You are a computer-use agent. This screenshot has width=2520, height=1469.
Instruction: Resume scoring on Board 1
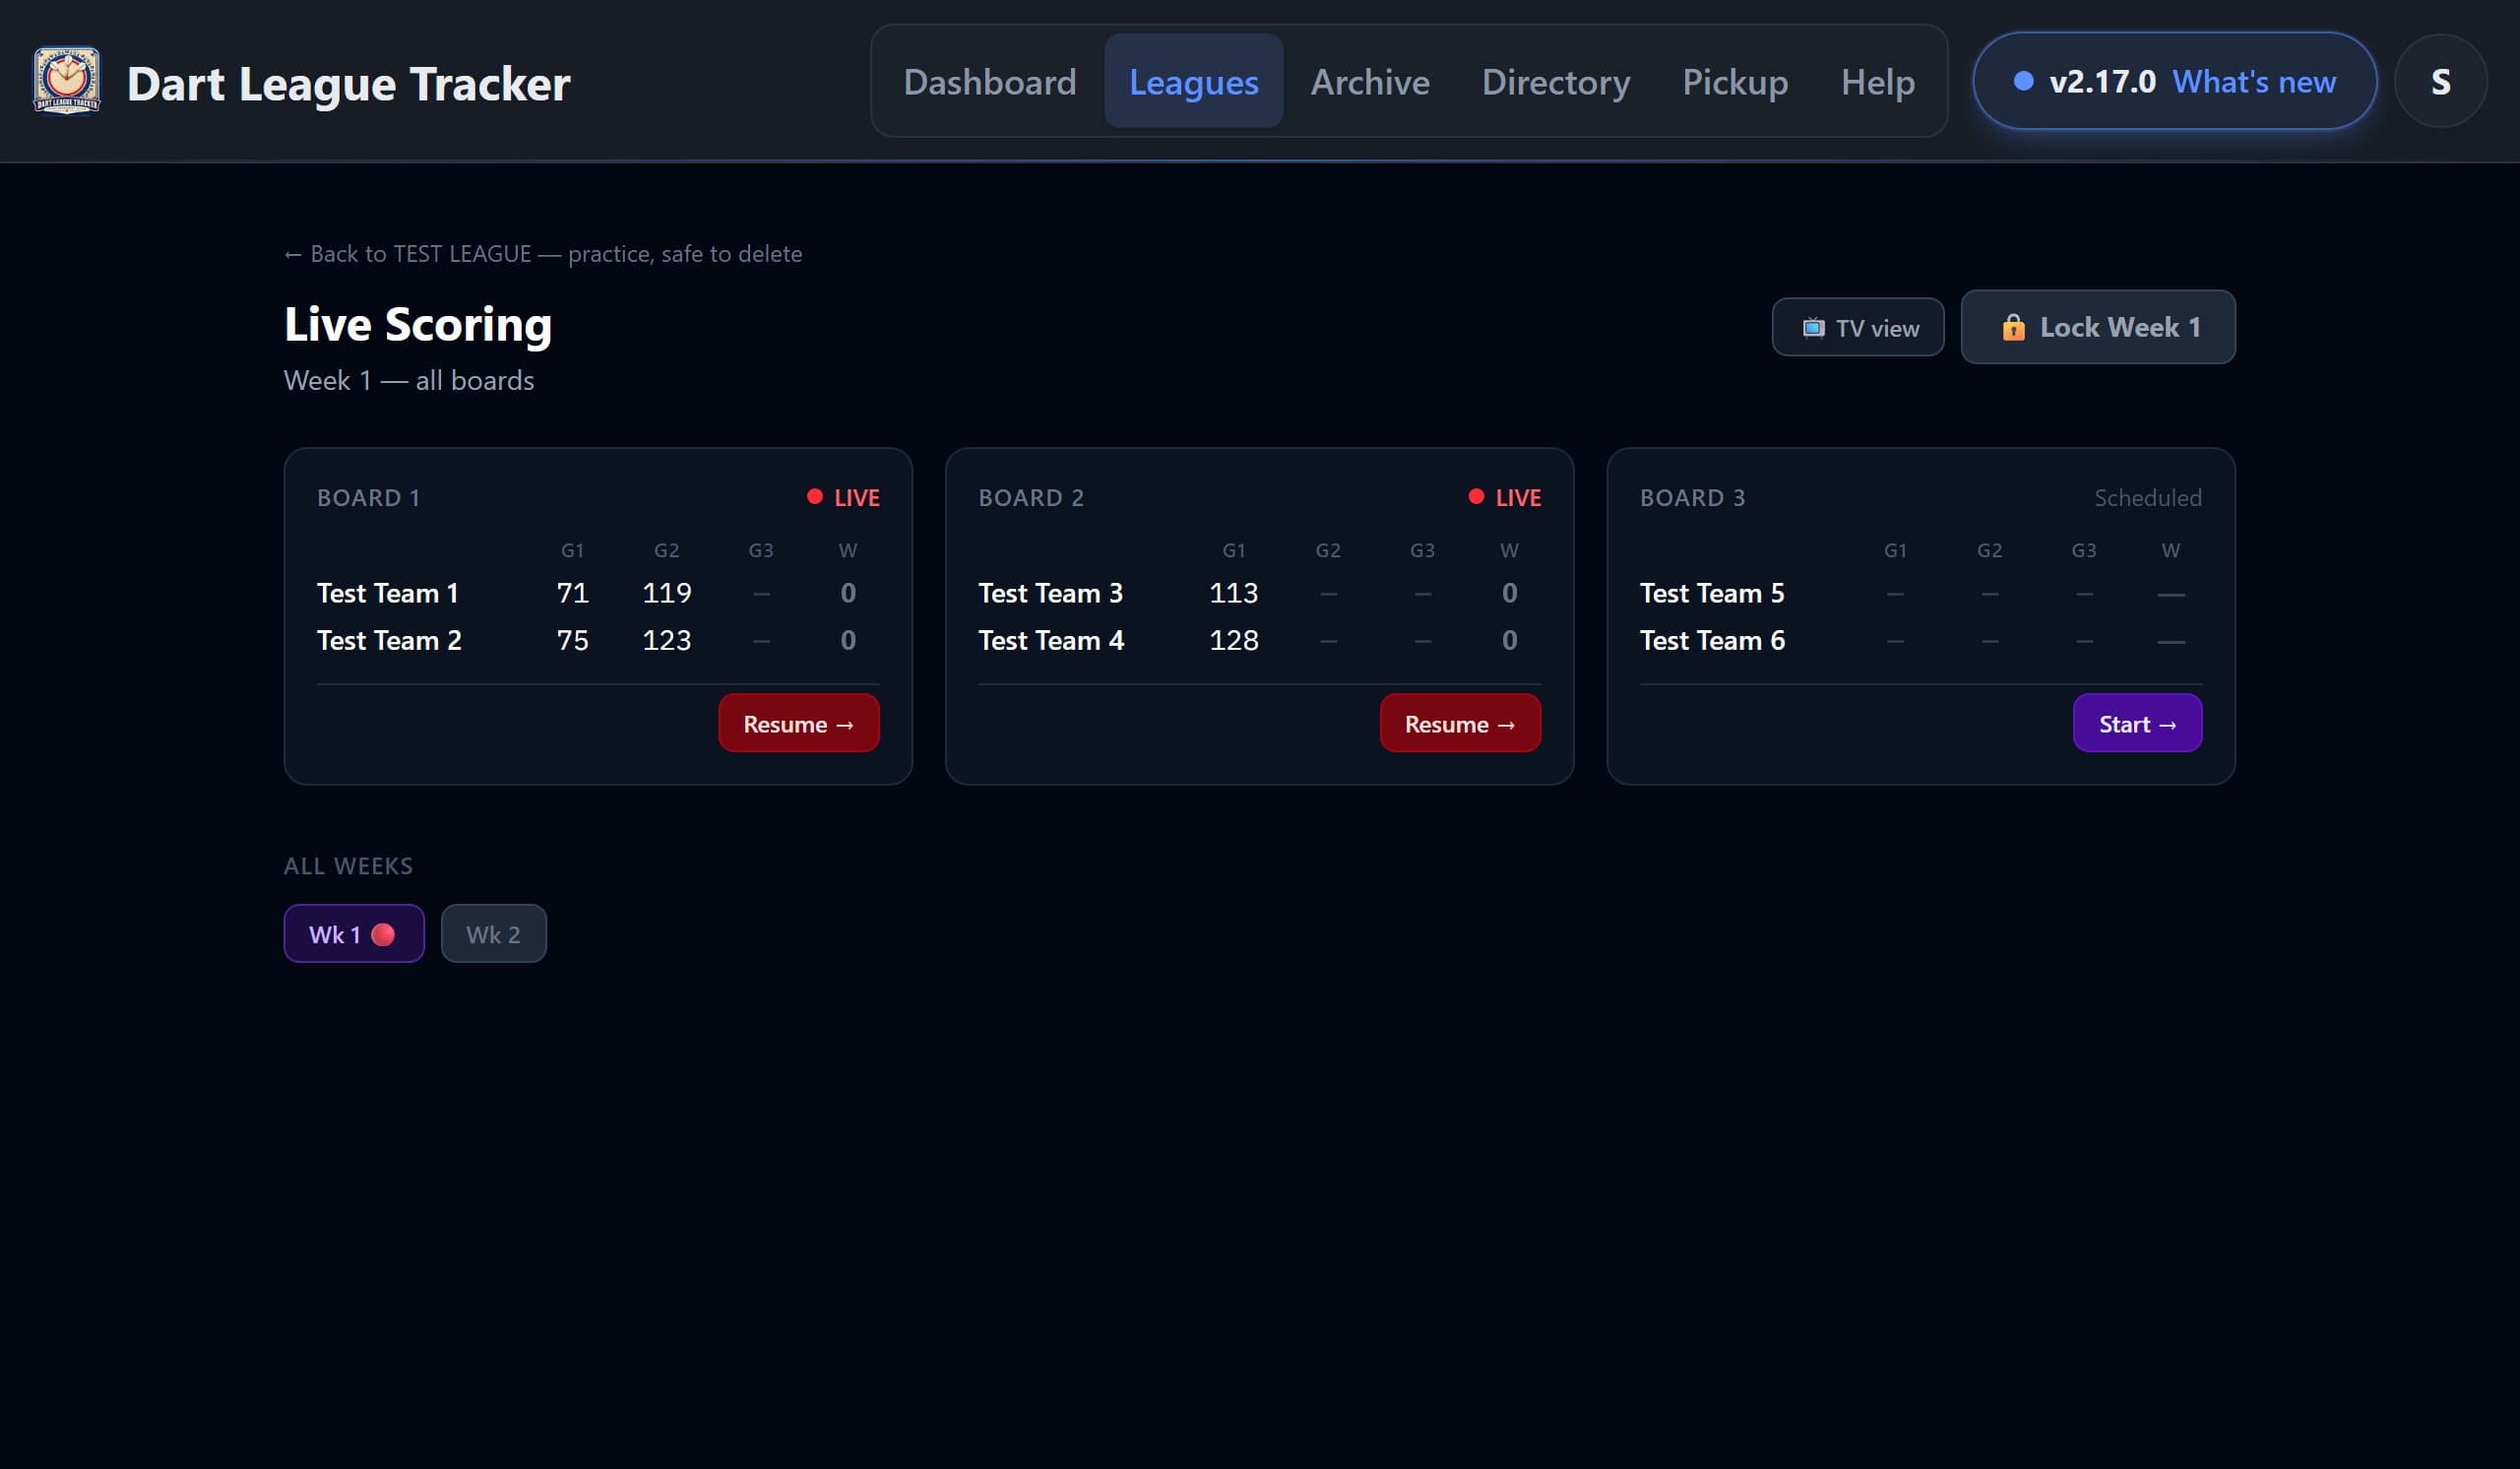coord(798,723)
